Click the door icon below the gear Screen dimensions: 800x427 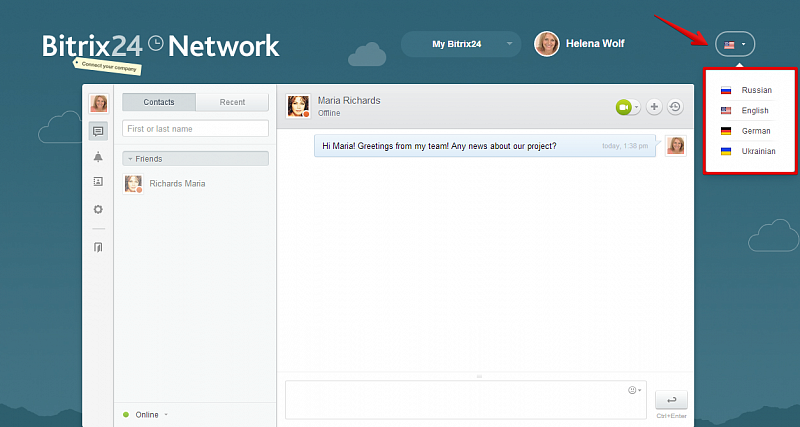tap(98, 247)
